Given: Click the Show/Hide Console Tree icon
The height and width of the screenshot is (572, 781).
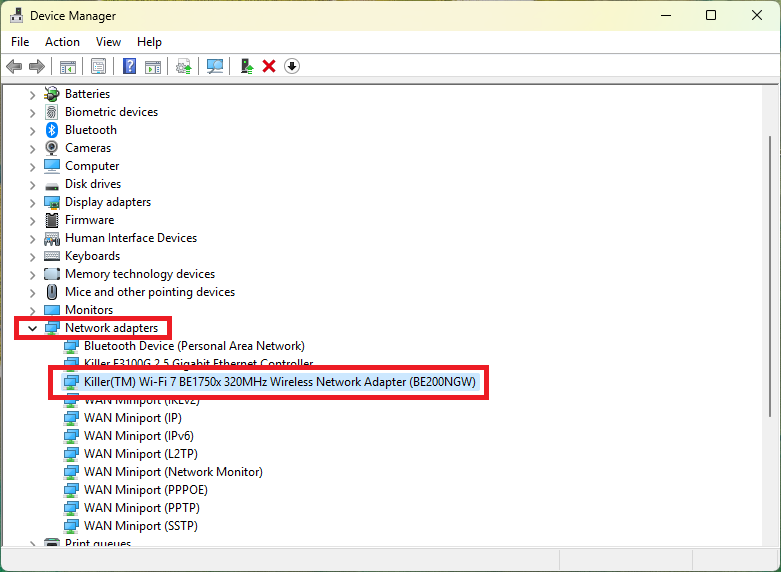Looking at the screenshot, I should click(x=68, y=66).
